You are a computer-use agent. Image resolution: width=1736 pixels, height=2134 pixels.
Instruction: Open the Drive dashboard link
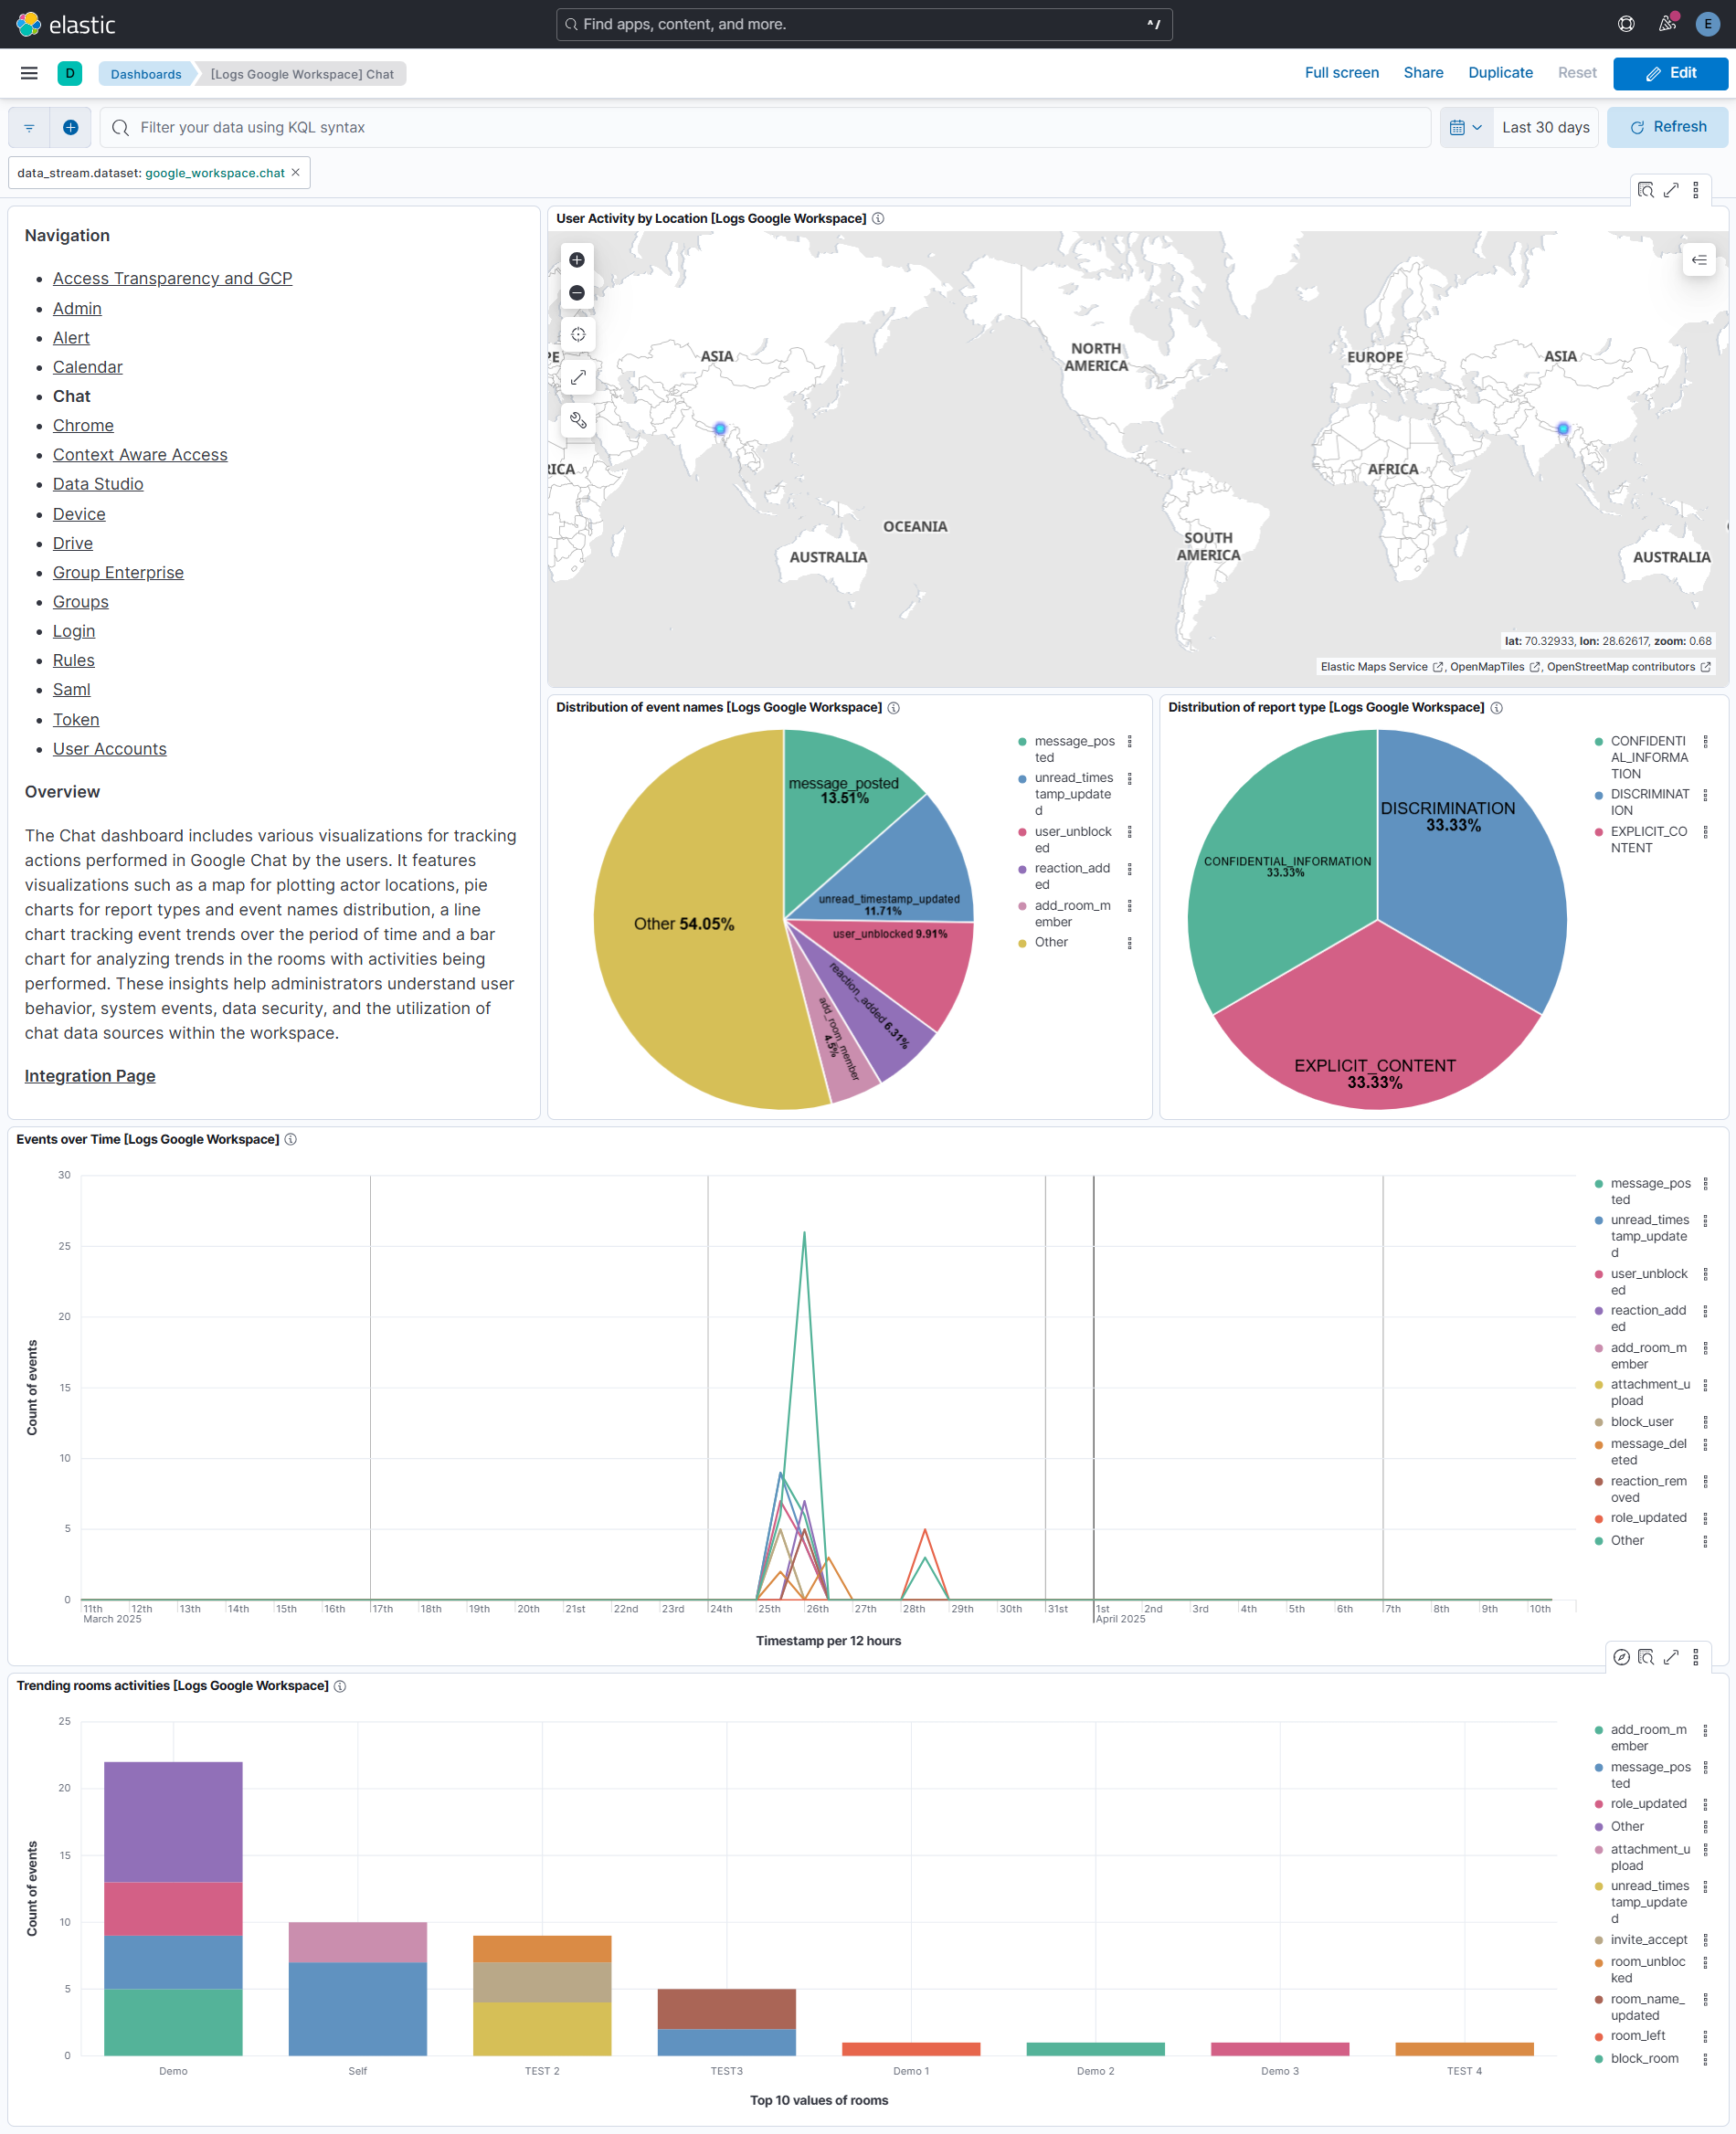click(73, 543)
